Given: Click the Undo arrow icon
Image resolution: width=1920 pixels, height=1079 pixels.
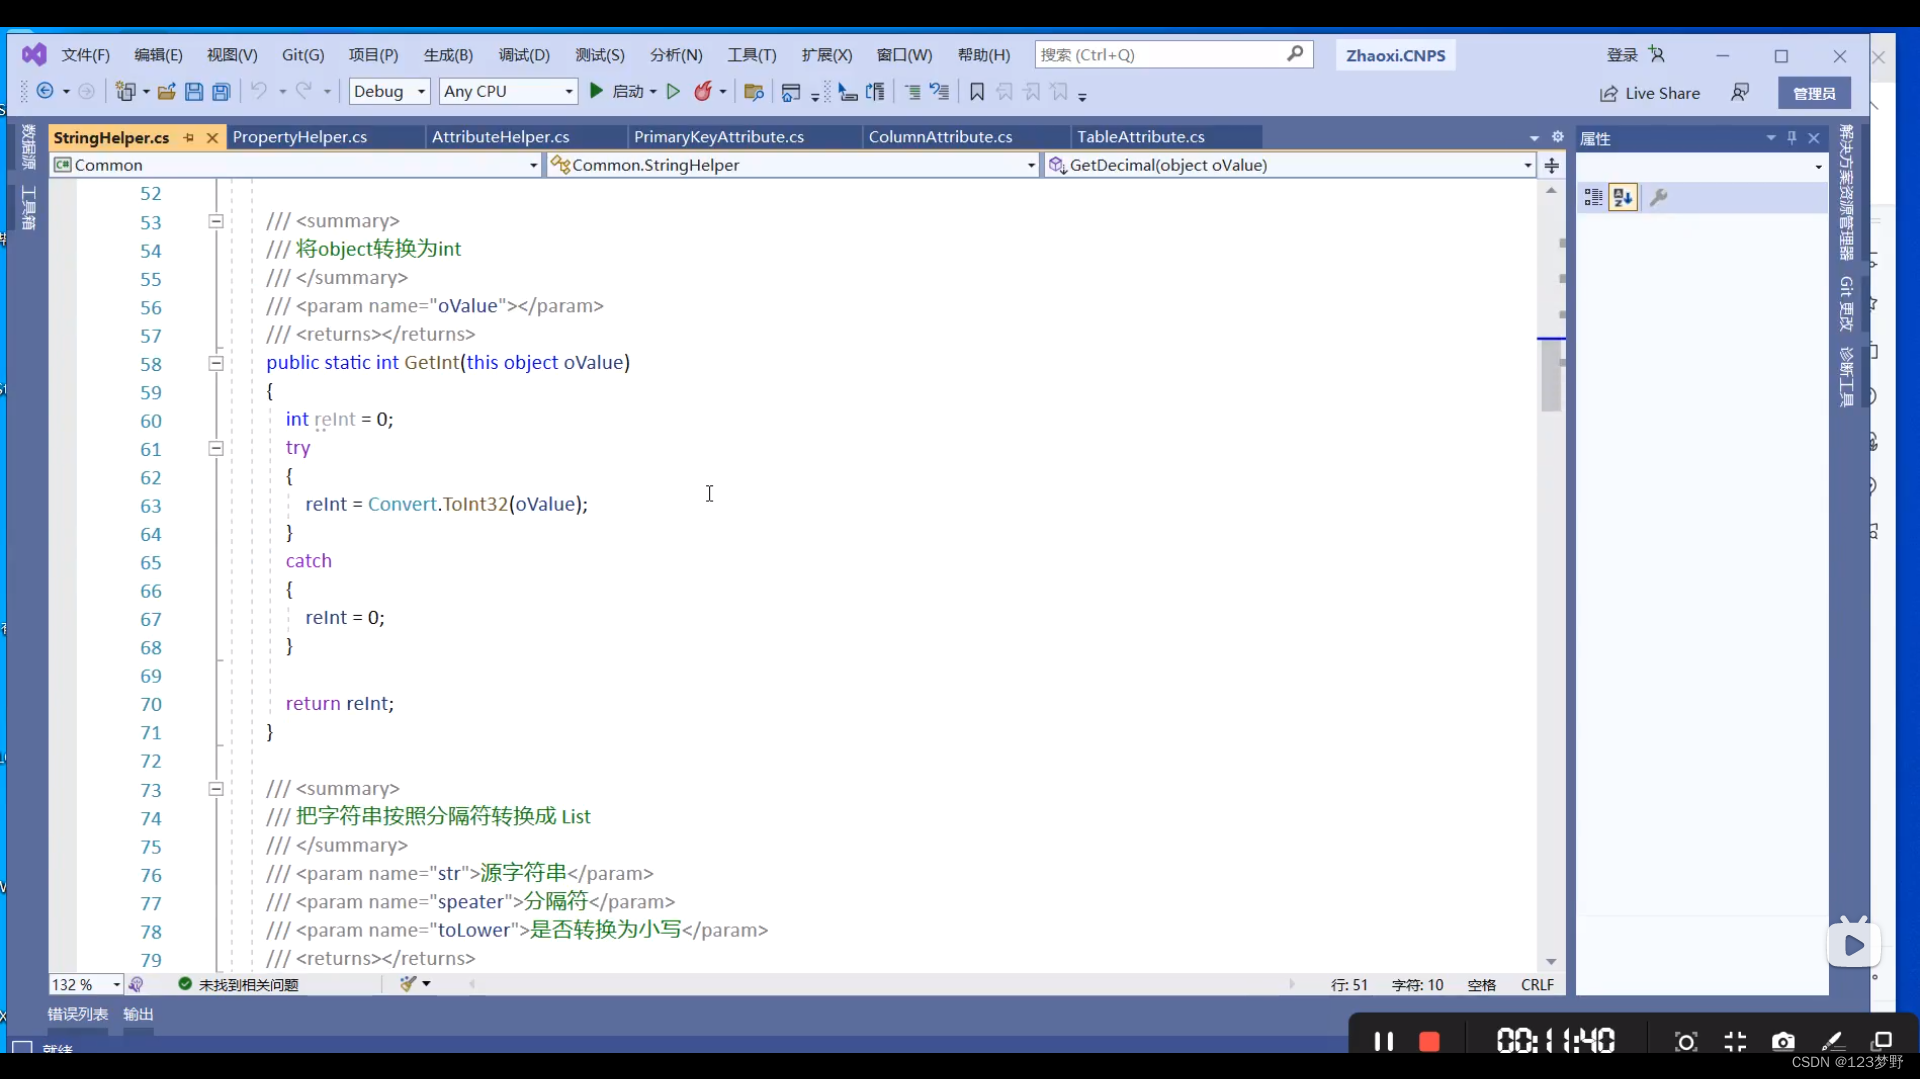Looking at the screenshot, I should (259, 92).
